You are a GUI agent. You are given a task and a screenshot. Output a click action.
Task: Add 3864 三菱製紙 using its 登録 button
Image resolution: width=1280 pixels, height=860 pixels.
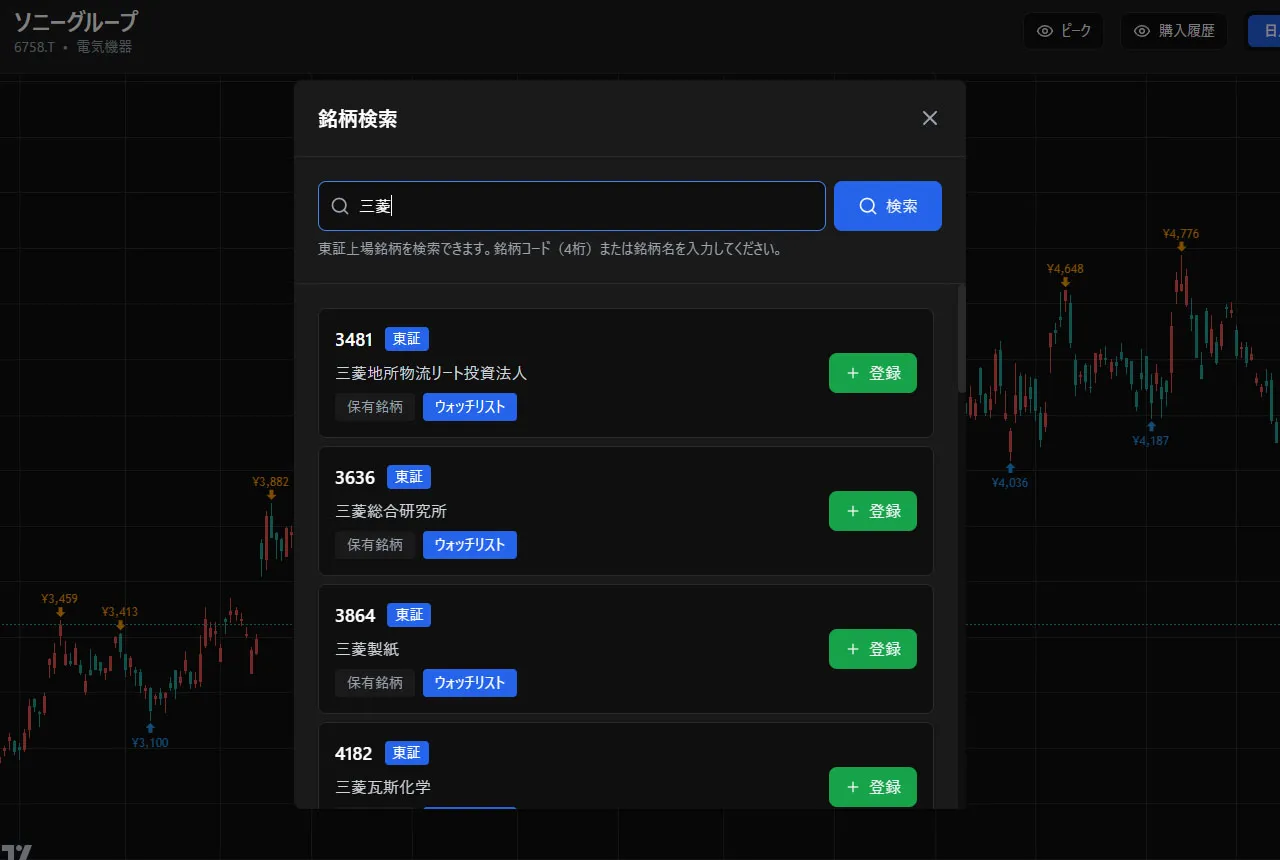[873, 649]
